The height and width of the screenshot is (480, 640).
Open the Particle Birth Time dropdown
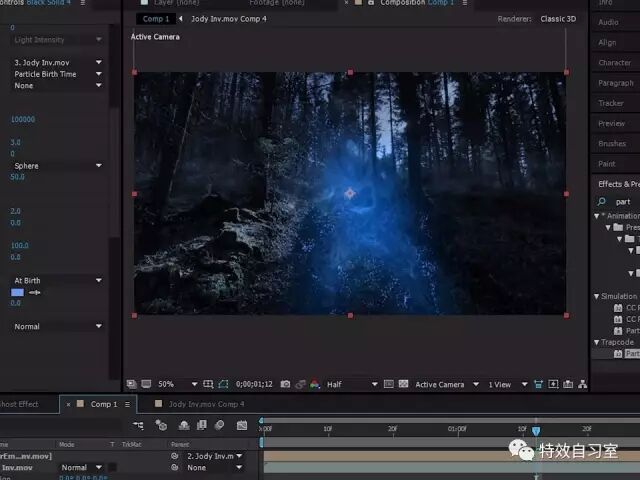[58, 74]
